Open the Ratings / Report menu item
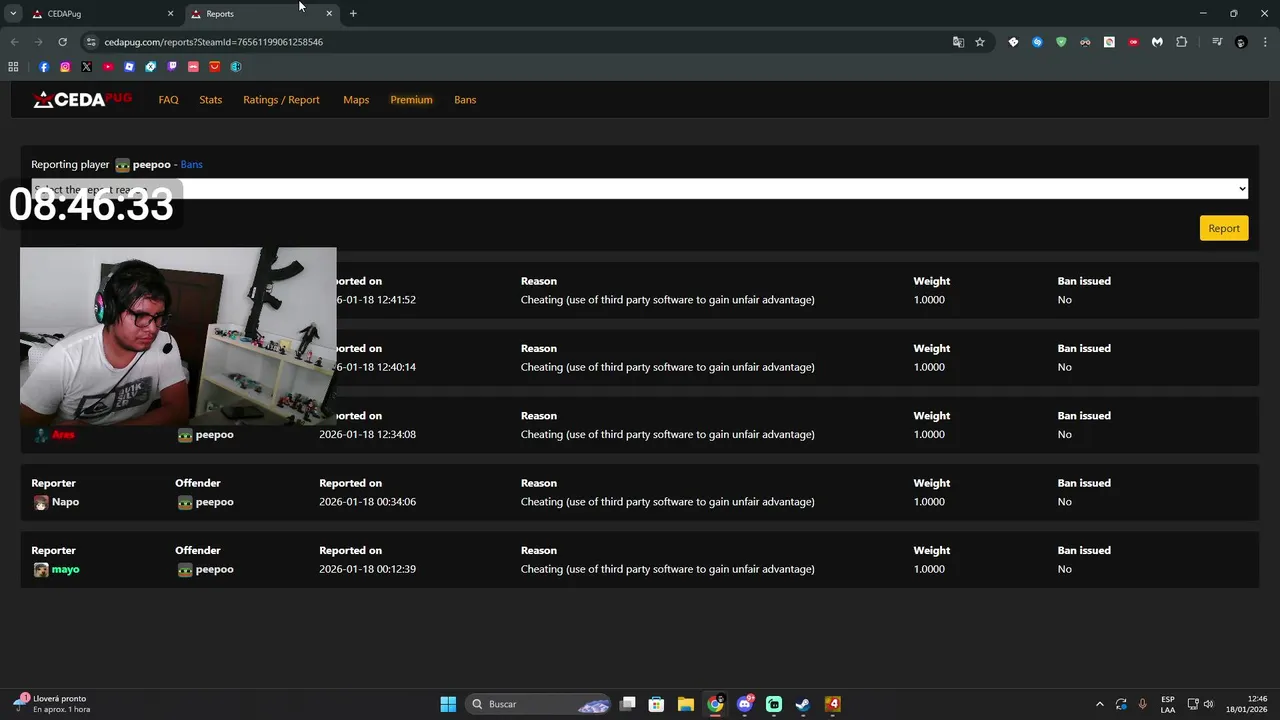The image size is (1280, 720). [281, 100]
